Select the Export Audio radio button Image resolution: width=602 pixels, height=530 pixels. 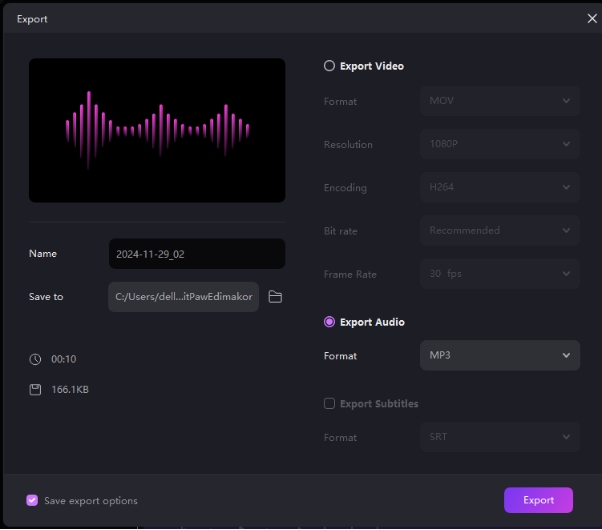pyautogui.click(x=329, y=322)
